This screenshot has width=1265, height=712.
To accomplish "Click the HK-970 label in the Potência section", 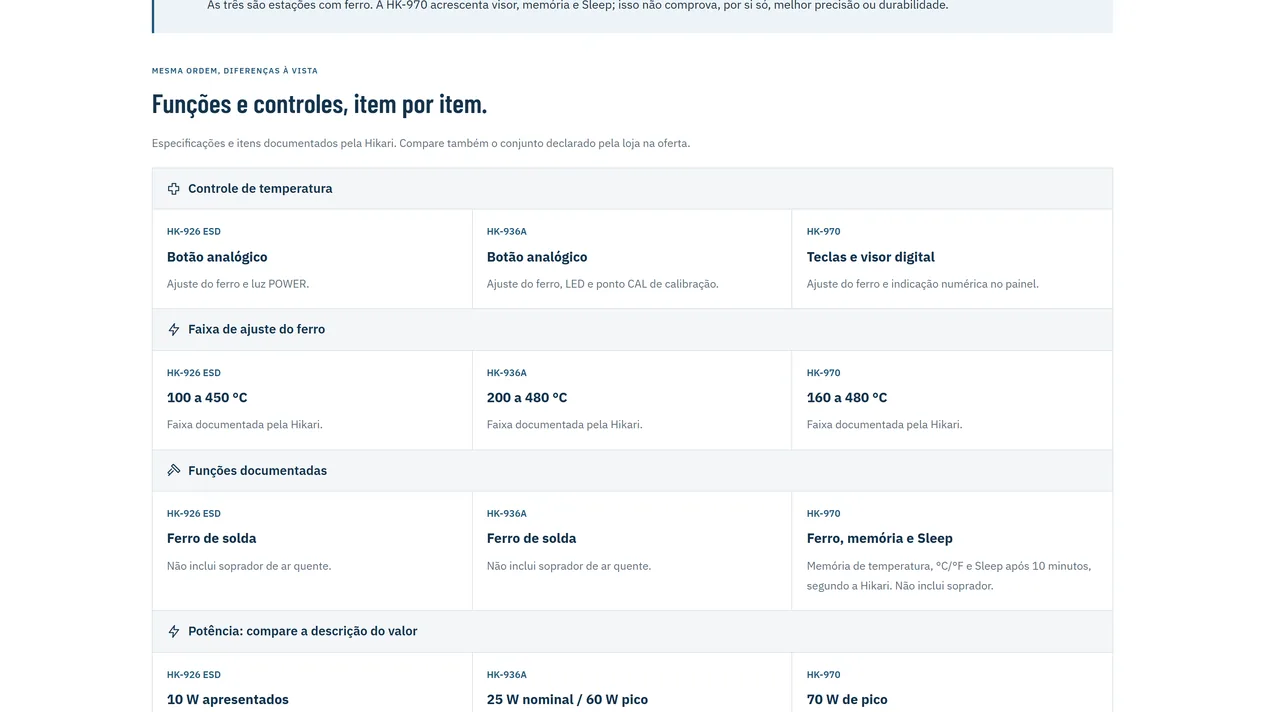I will point(824,675).
